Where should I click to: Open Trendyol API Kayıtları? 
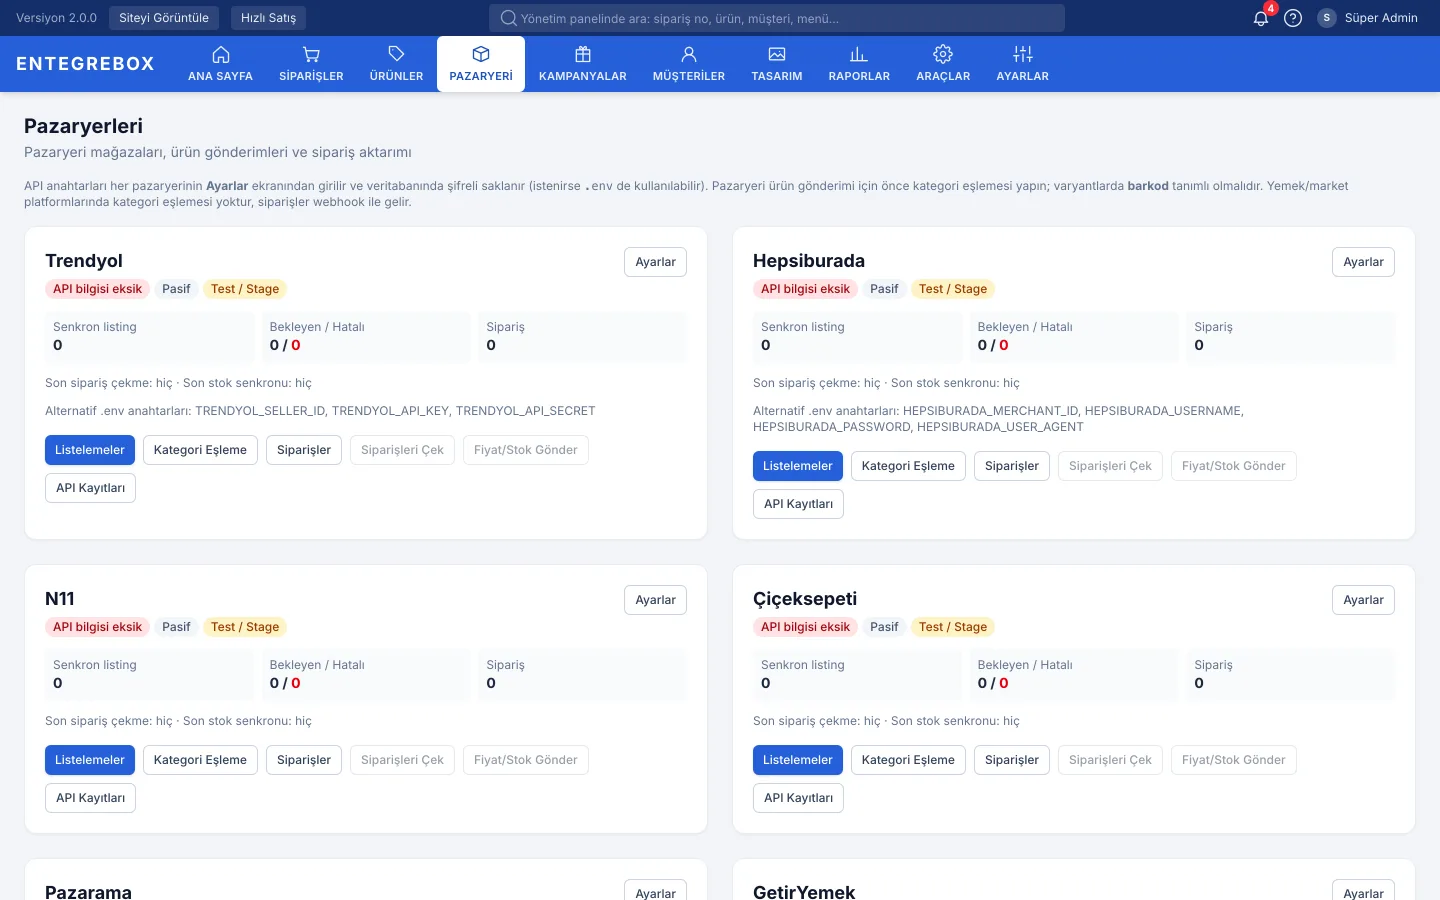pyautogui.click(x=90, y=488)
